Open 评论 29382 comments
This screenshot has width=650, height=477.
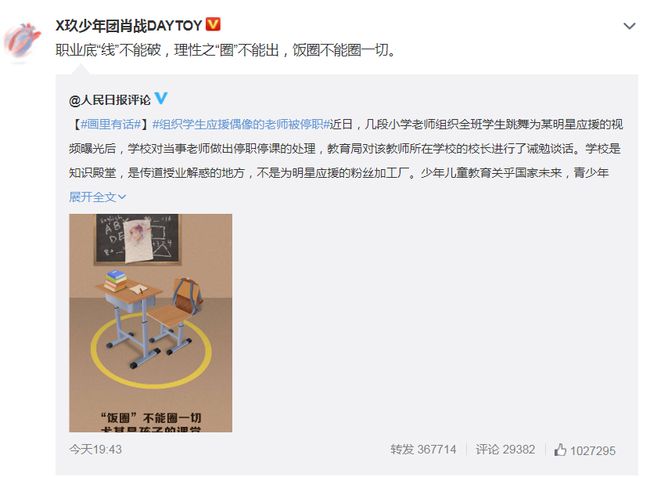[505, 449]
